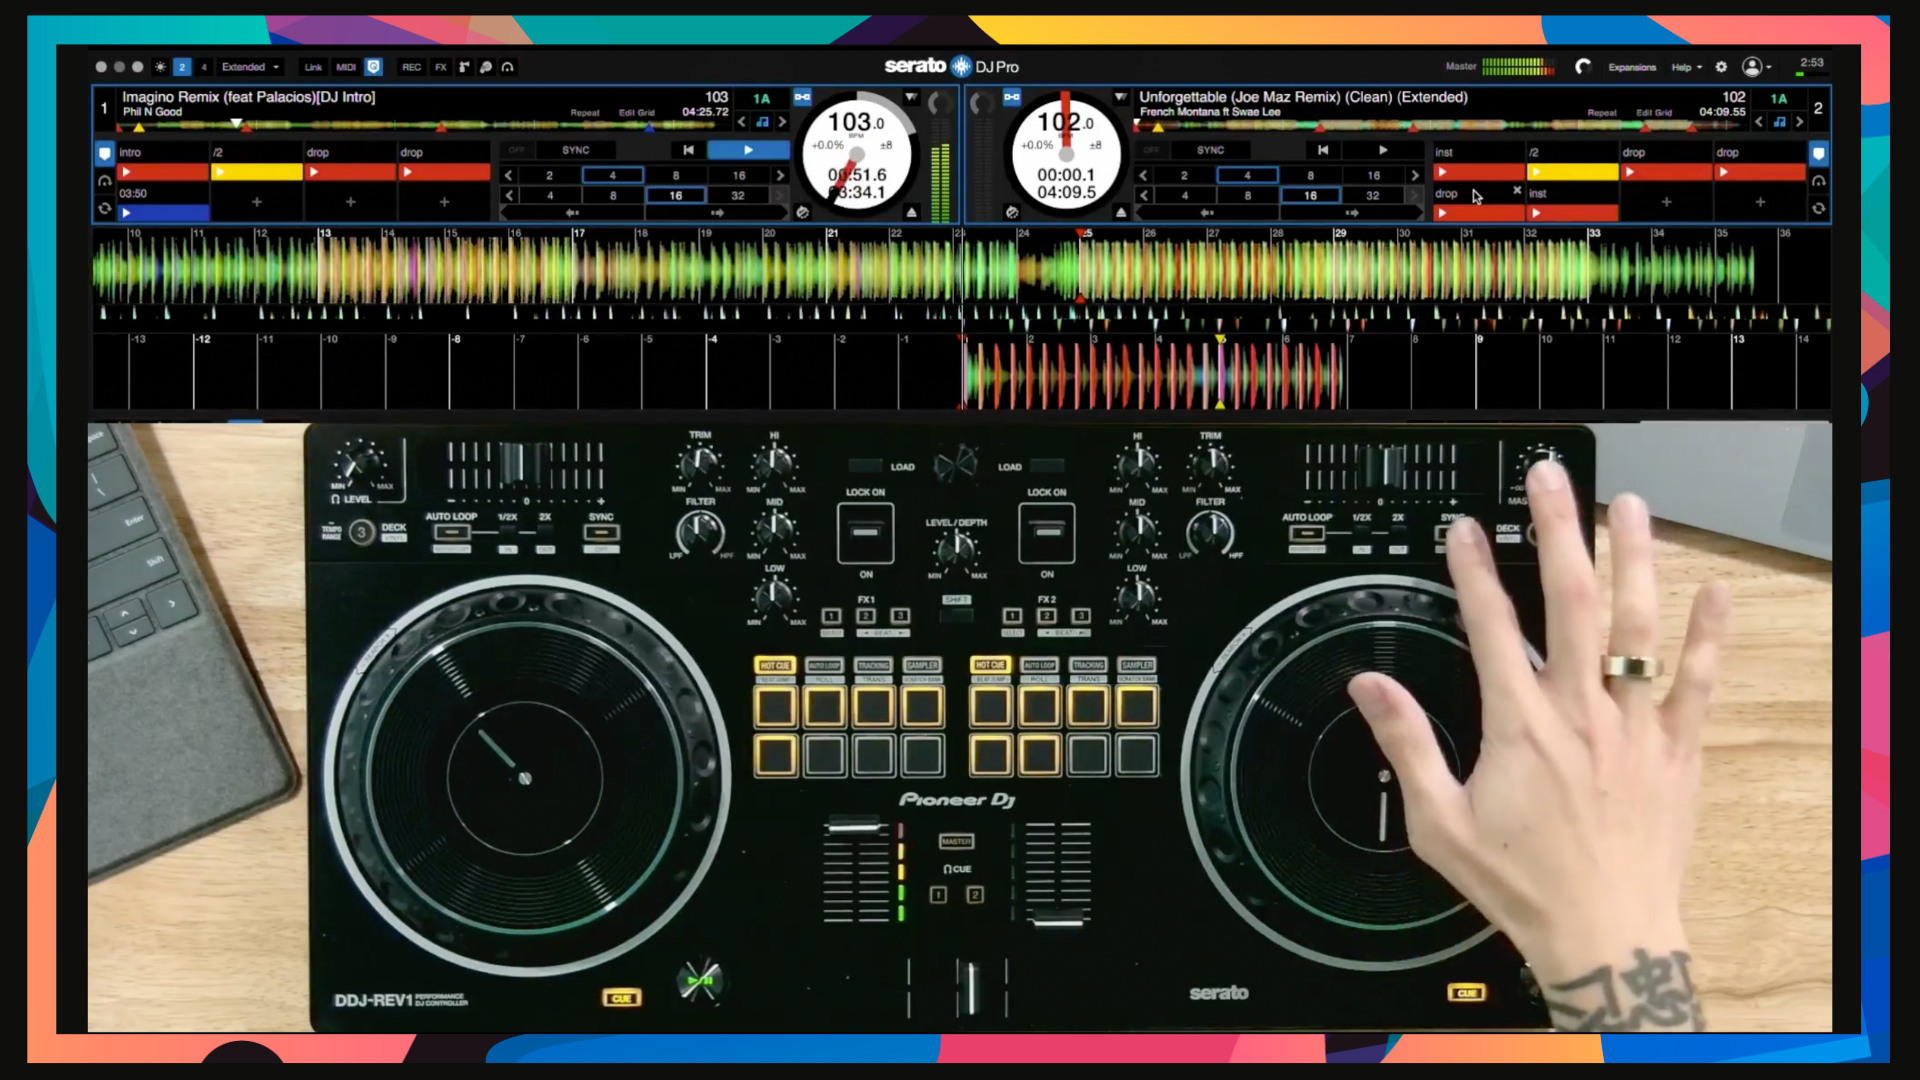Viewport: 1920px width, 1080px height.
Task: Select 8-beat auto loop on deck 2
Action: 1310,175
